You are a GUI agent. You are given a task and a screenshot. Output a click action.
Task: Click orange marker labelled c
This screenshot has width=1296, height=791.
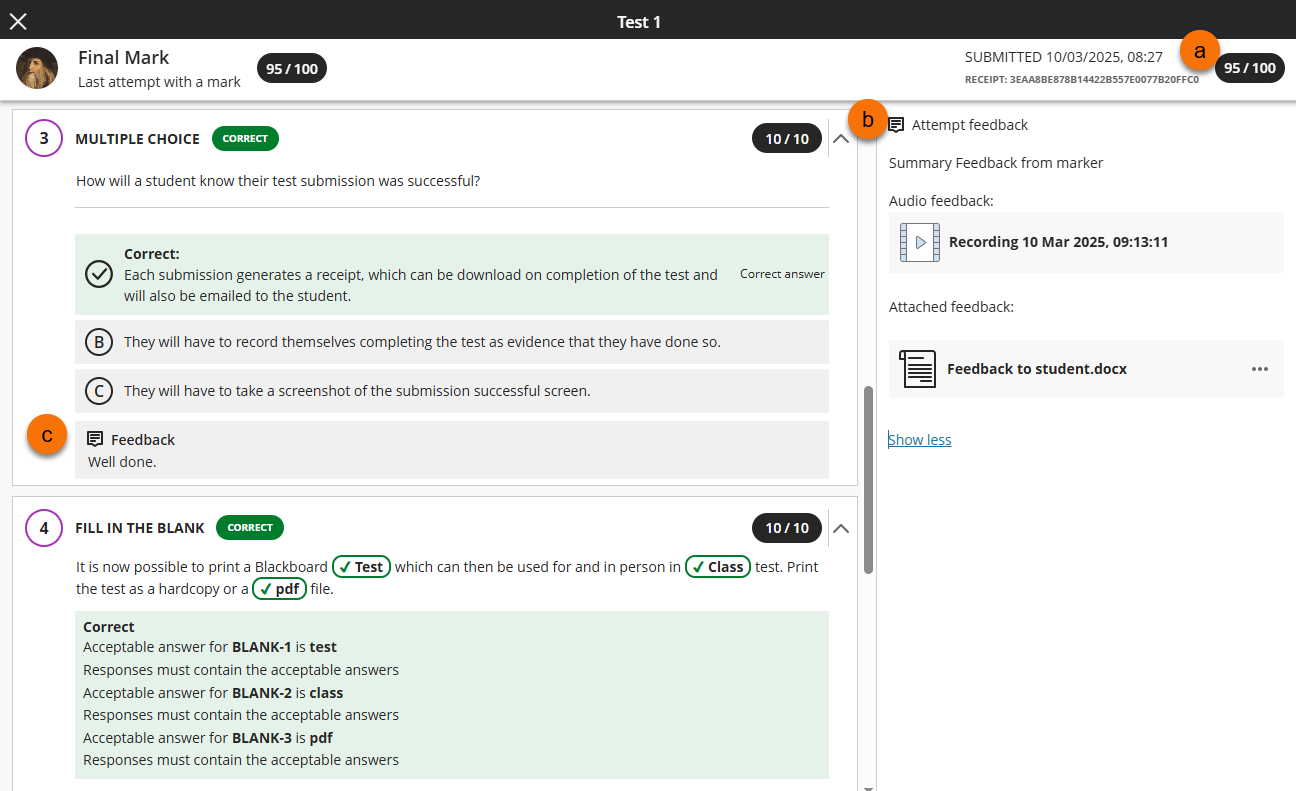[47, 435]
